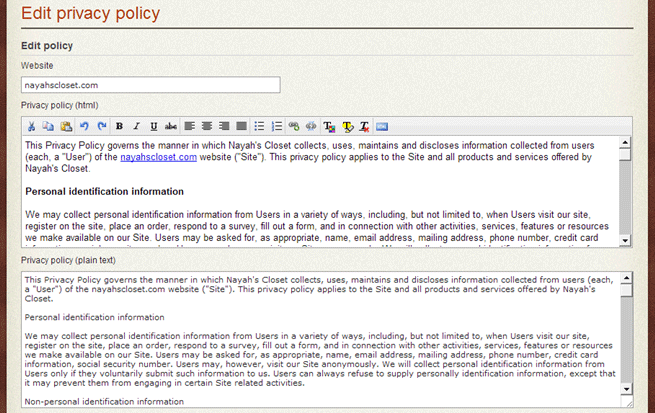
Task: Click the plain text scrollbar thumb
Action: 626,291
